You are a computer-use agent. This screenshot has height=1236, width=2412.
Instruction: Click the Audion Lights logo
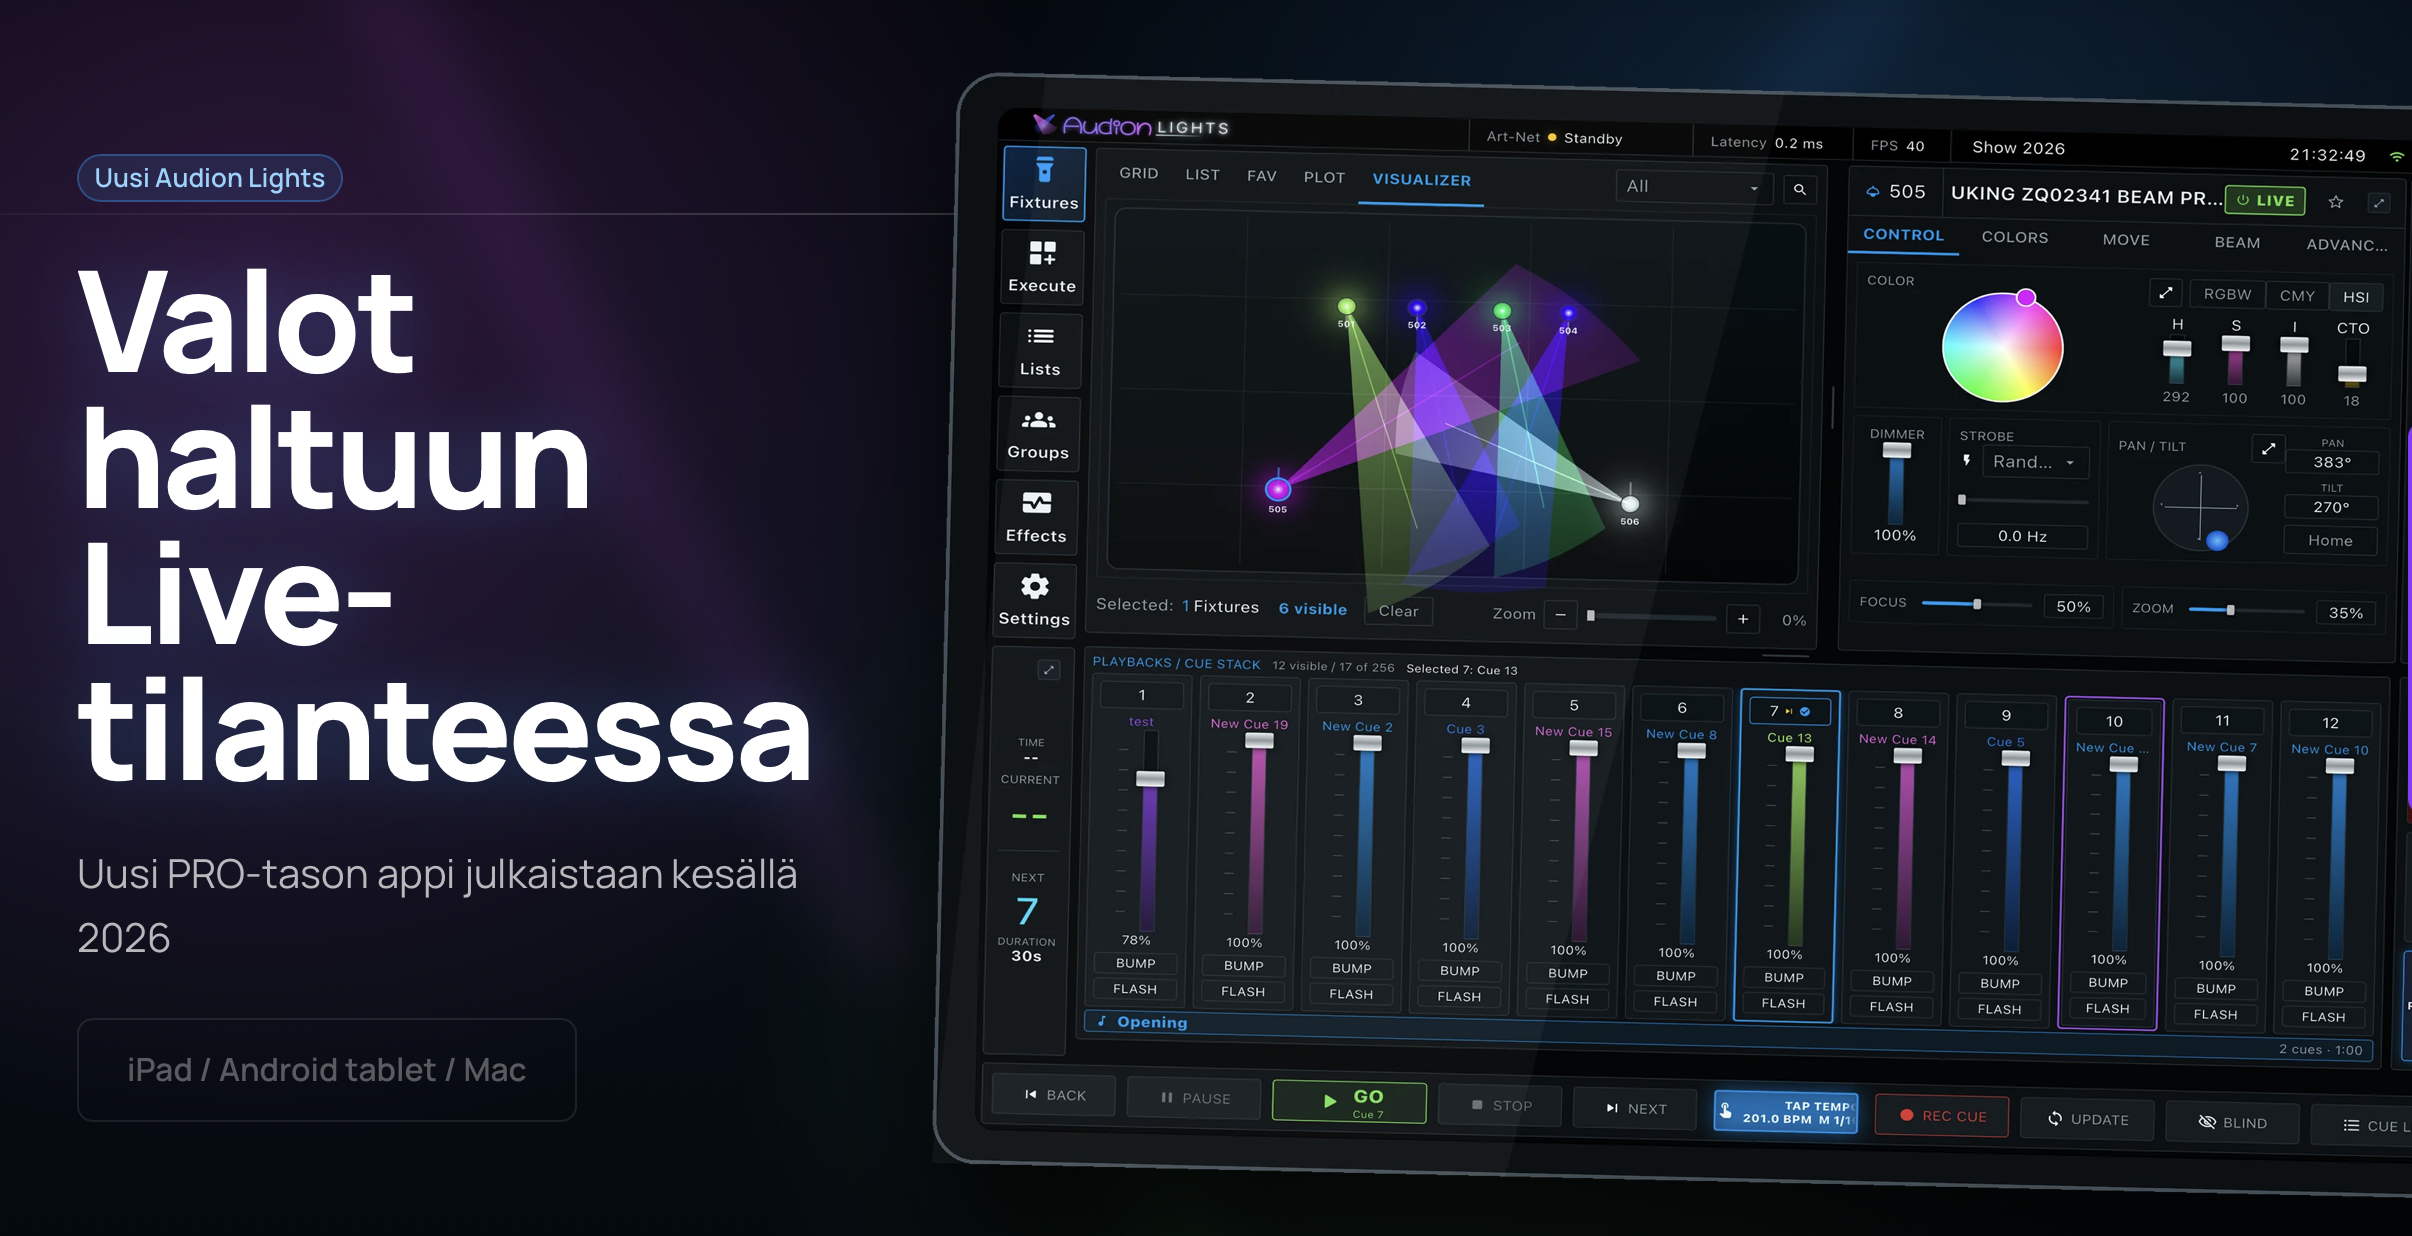pyautogui.click(x=1131, y=126)
